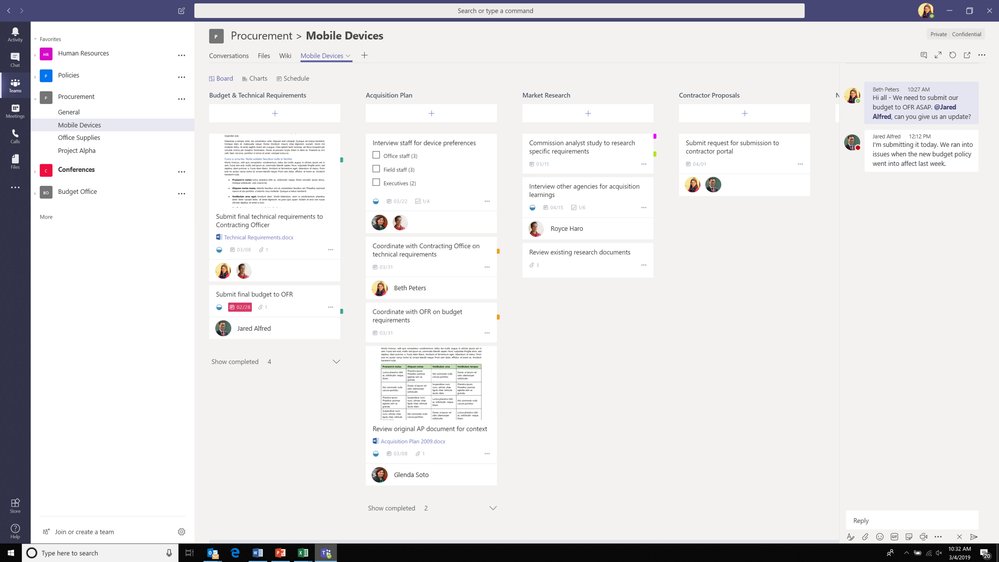Open more options for Human Resources team

click(x=182, y=55)
